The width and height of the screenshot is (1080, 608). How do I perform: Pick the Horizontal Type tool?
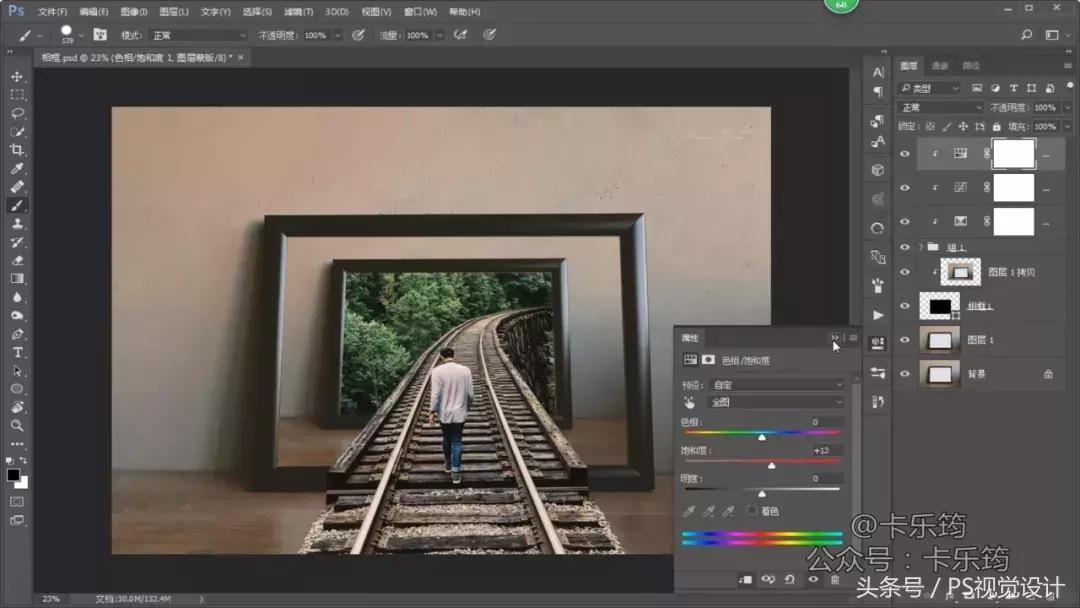click(x=17, y=352)
